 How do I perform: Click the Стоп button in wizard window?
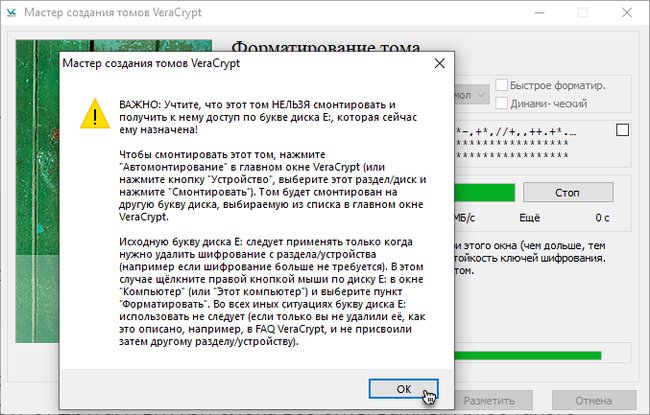coord(568,192)
